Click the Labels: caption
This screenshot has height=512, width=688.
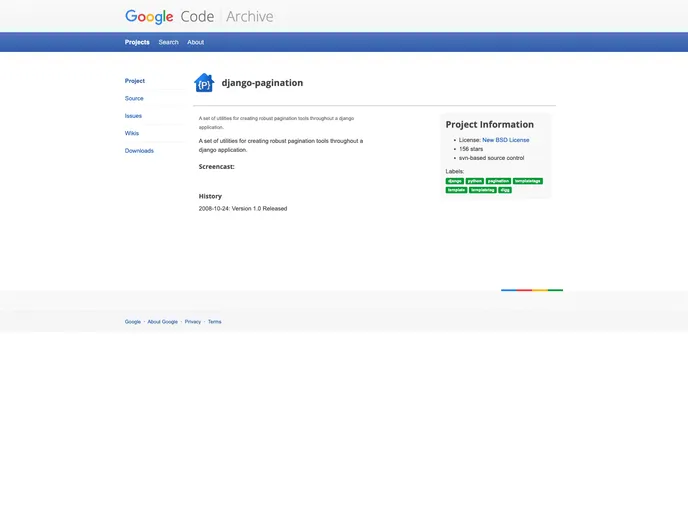[x=455, y=172]
